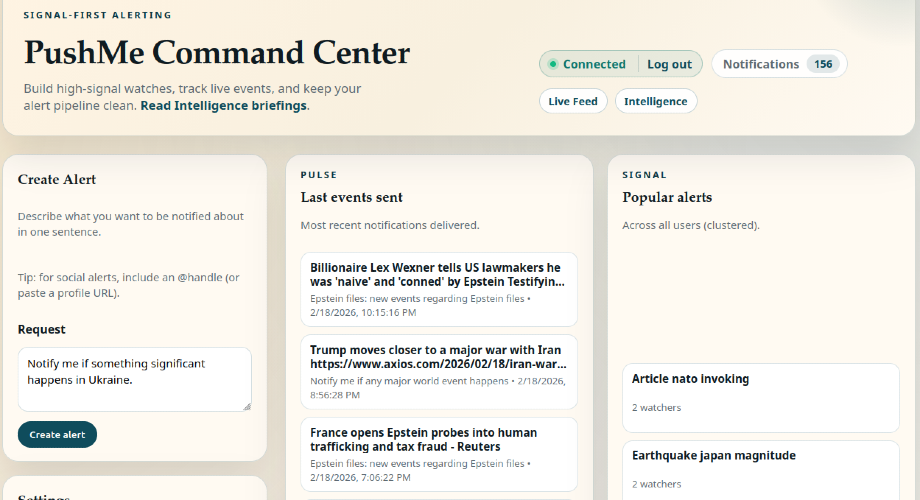Click the 156 notifications count badge

click(823, 64)
